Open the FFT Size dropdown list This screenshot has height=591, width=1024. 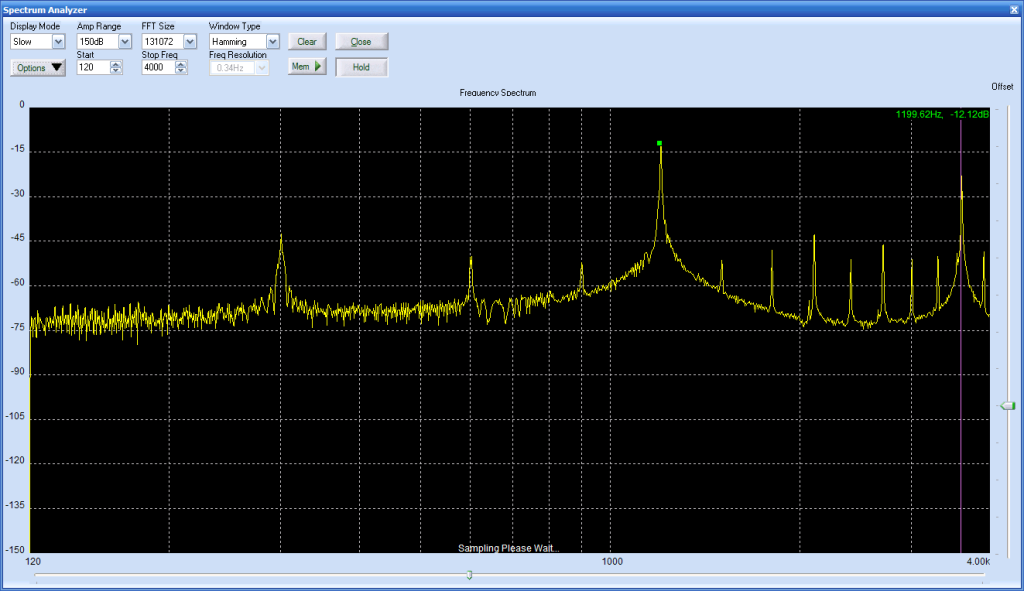190,42
